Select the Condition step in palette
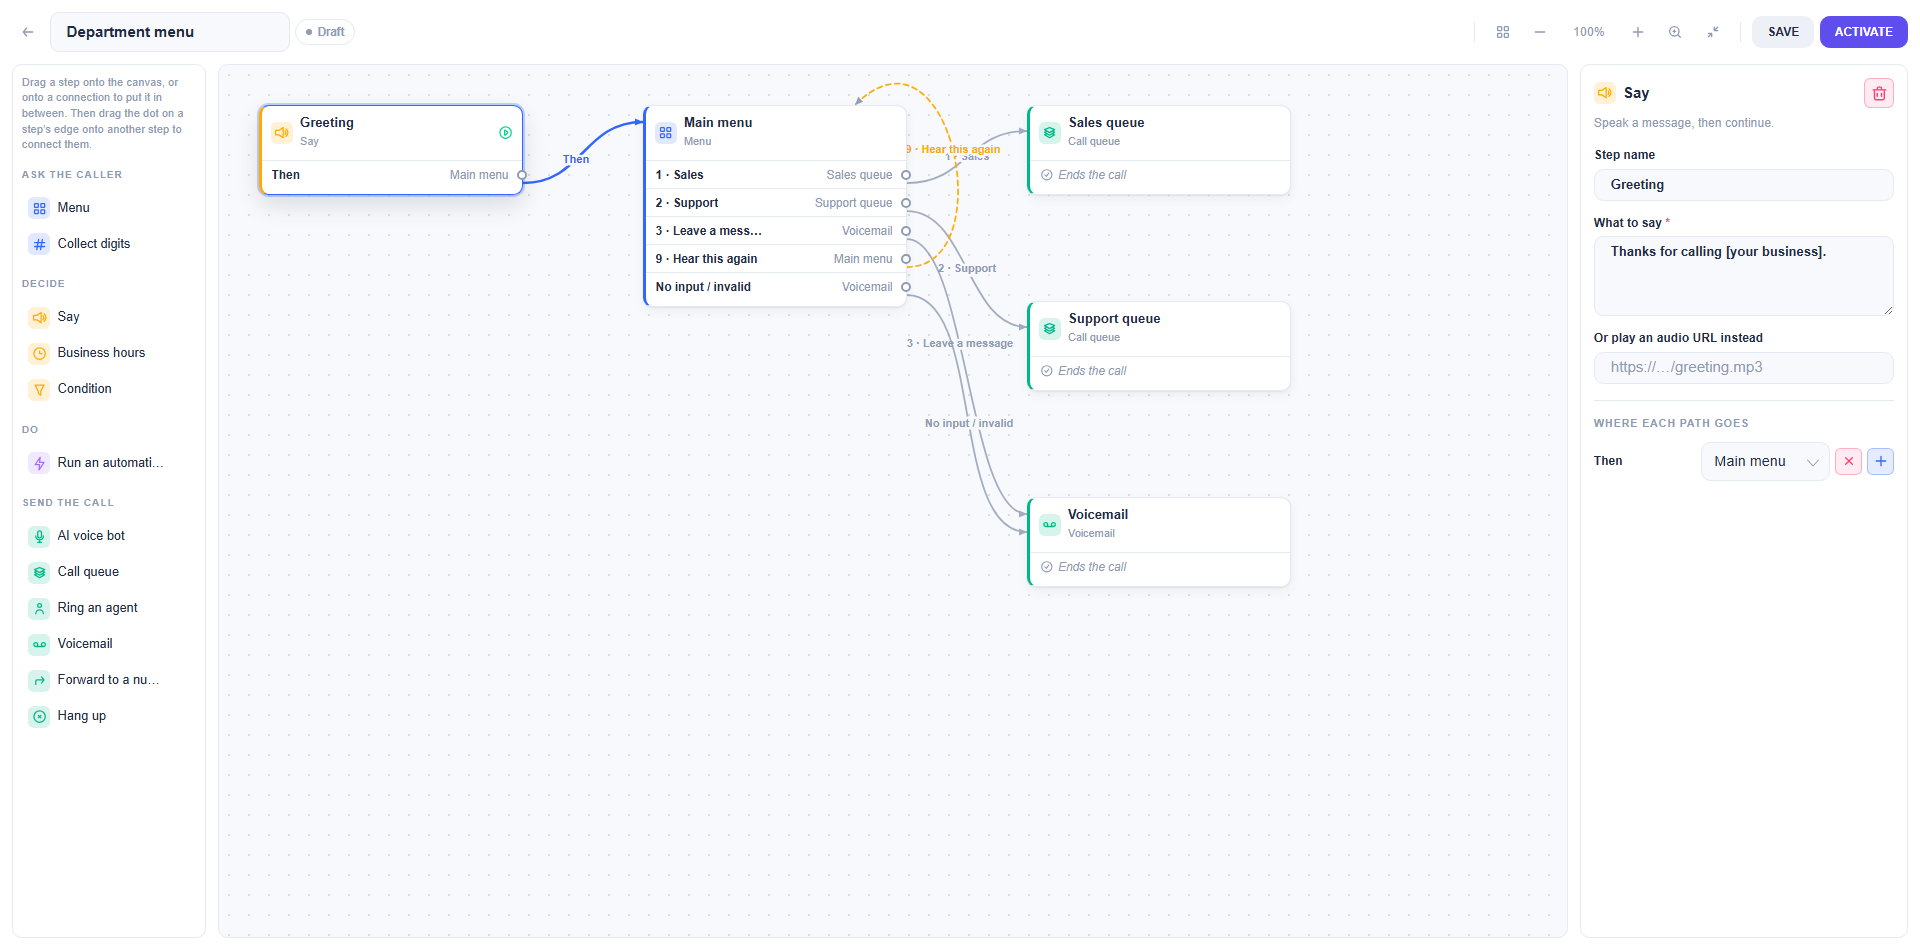 point(108,389)
